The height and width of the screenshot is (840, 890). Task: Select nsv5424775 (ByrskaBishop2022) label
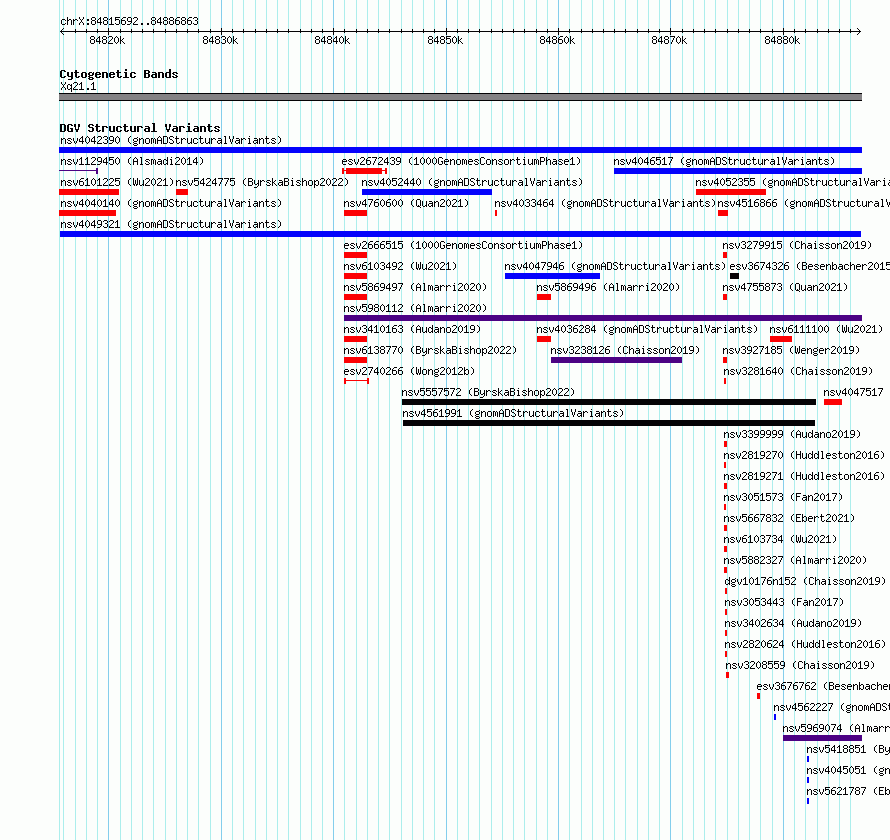tap(262, 182)
